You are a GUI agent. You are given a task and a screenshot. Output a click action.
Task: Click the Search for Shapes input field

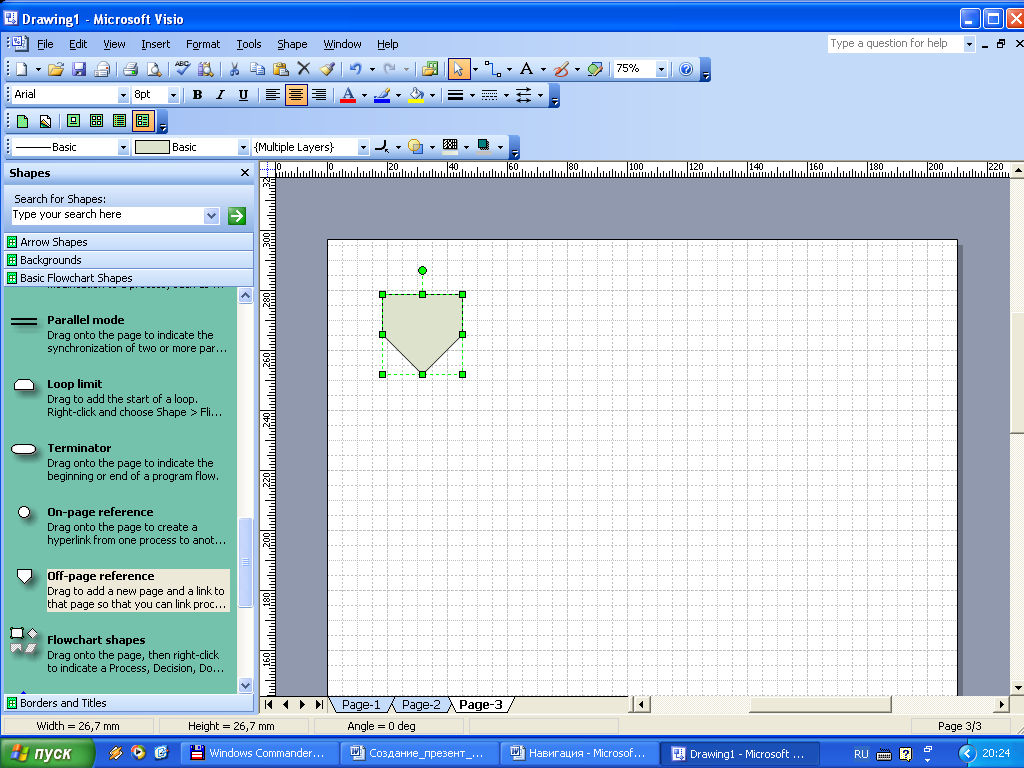click(108, 215)
